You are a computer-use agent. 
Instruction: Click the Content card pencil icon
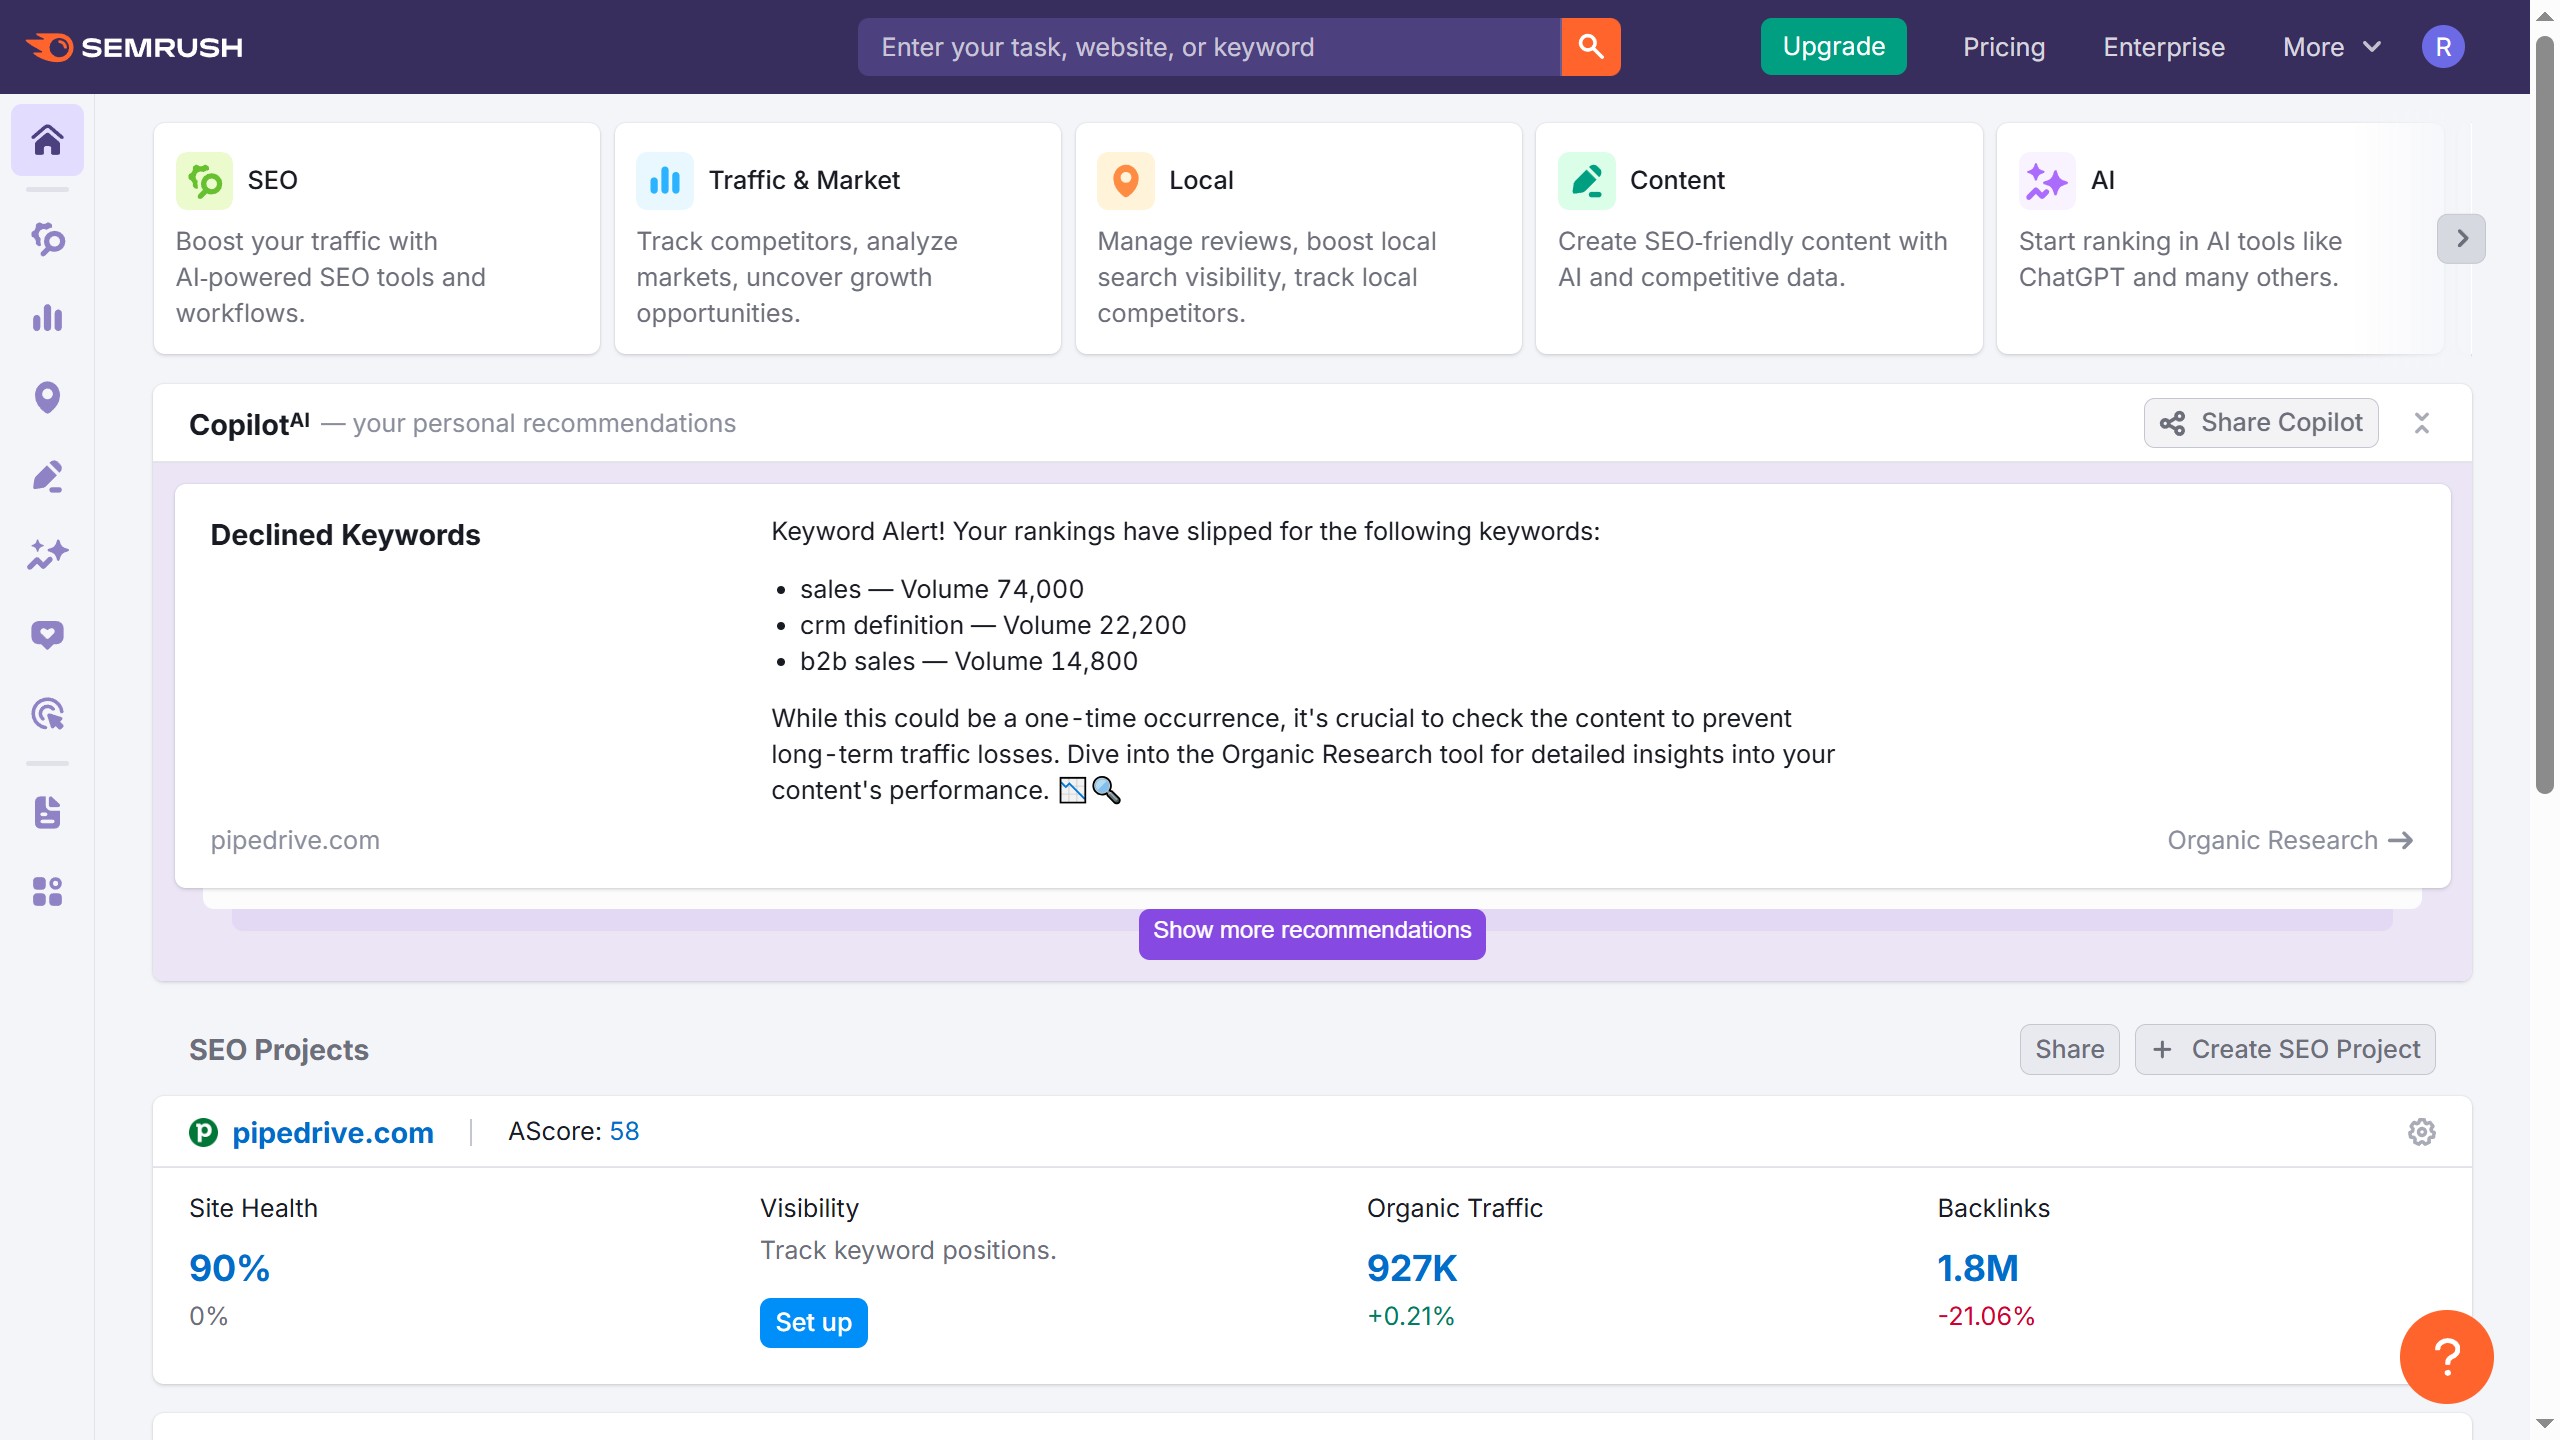tap(1587, 181)
